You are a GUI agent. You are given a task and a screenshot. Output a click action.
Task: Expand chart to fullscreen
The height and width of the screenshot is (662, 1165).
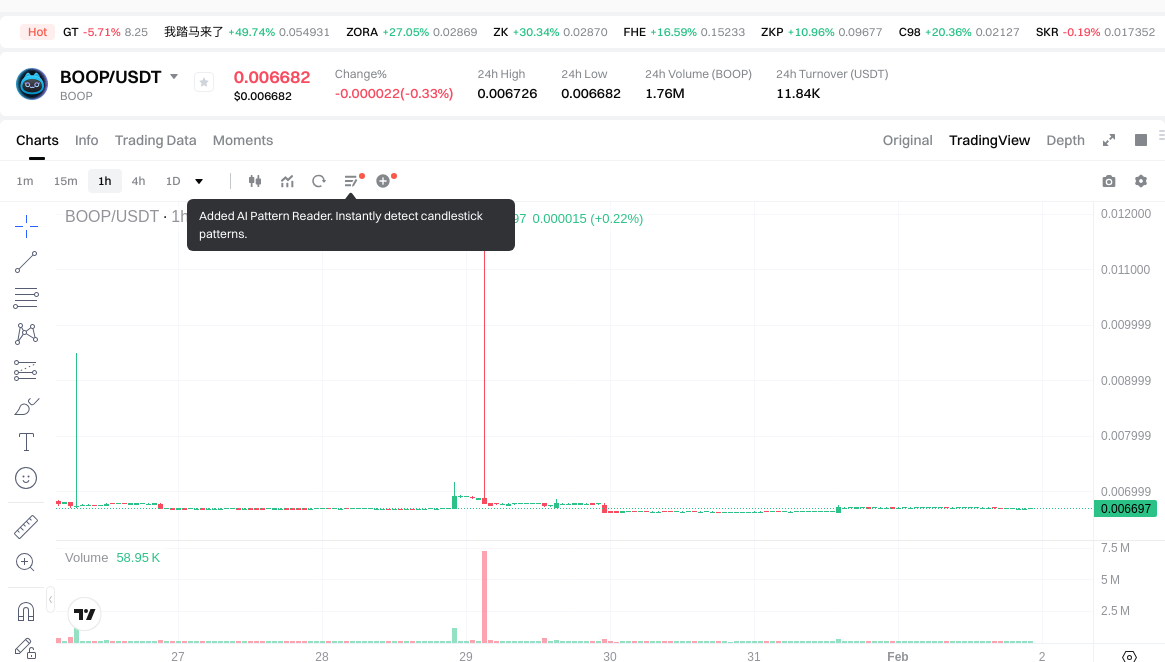tap(1108, 140)
